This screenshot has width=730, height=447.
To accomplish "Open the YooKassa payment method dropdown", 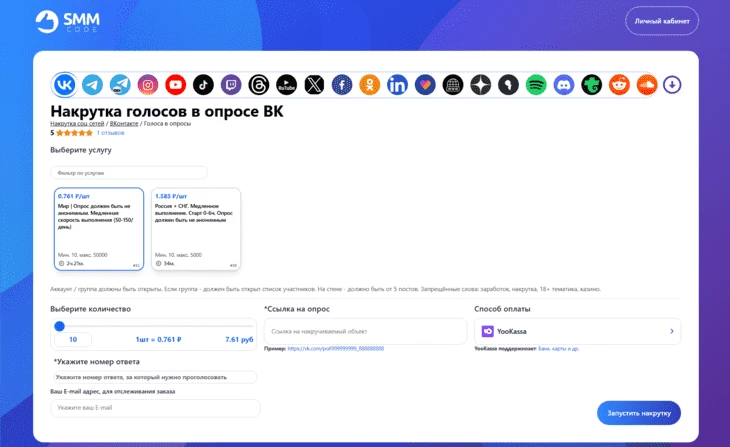I will [x=577, y=331].
